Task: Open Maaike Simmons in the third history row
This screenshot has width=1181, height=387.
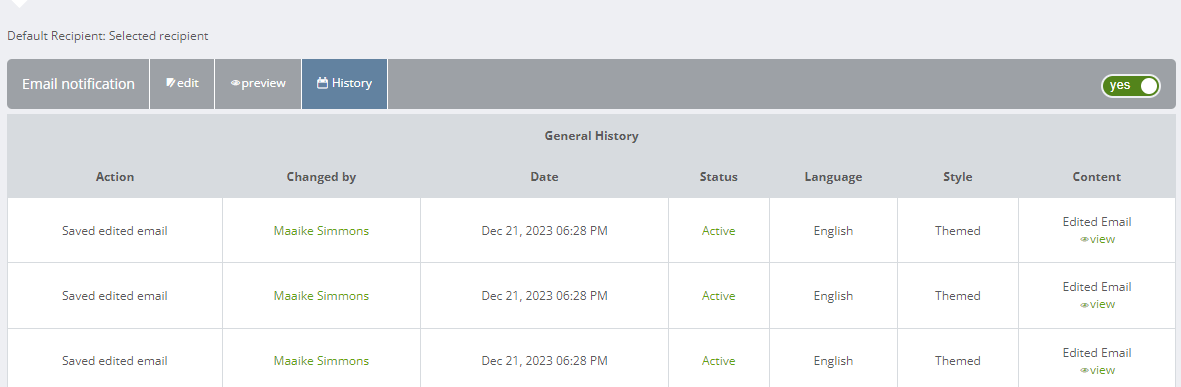Action: pos(322,361)
